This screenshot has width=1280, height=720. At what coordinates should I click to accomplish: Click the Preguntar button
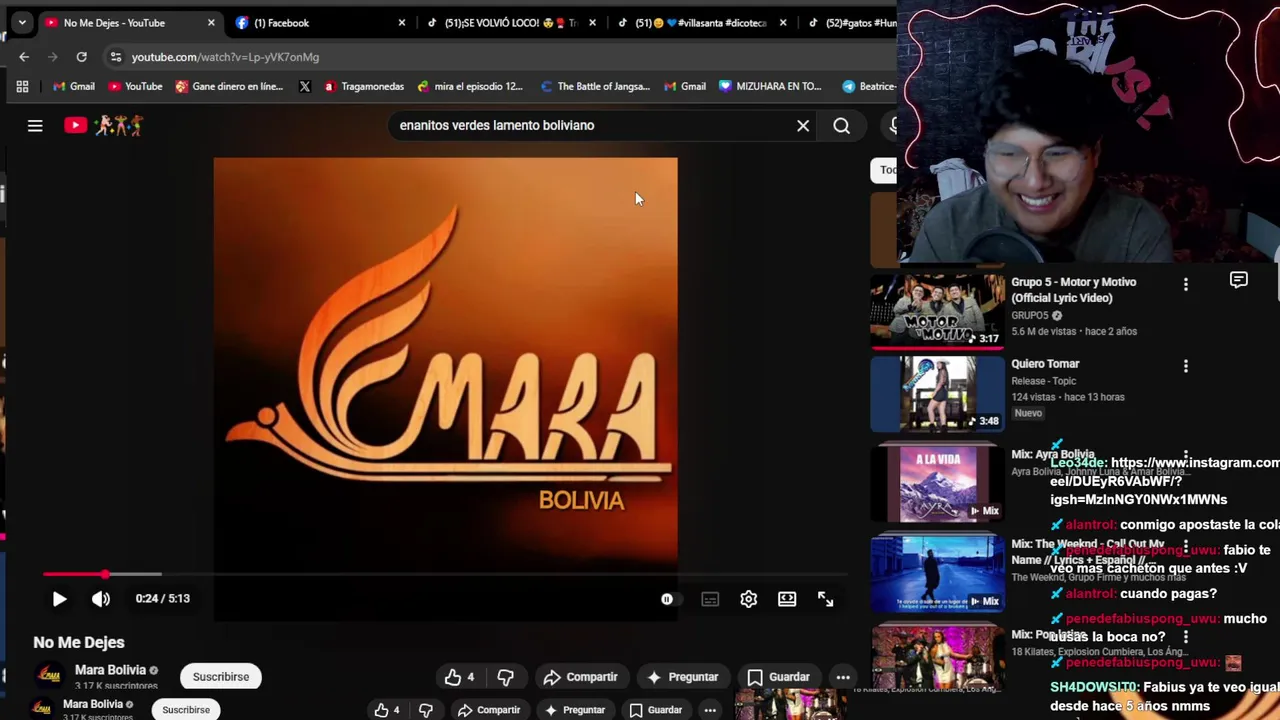(x=682, y=677)
